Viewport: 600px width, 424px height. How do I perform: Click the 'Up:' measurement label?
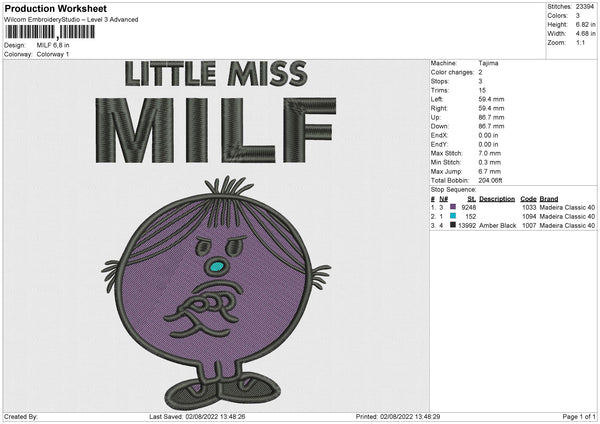(436, 117)
